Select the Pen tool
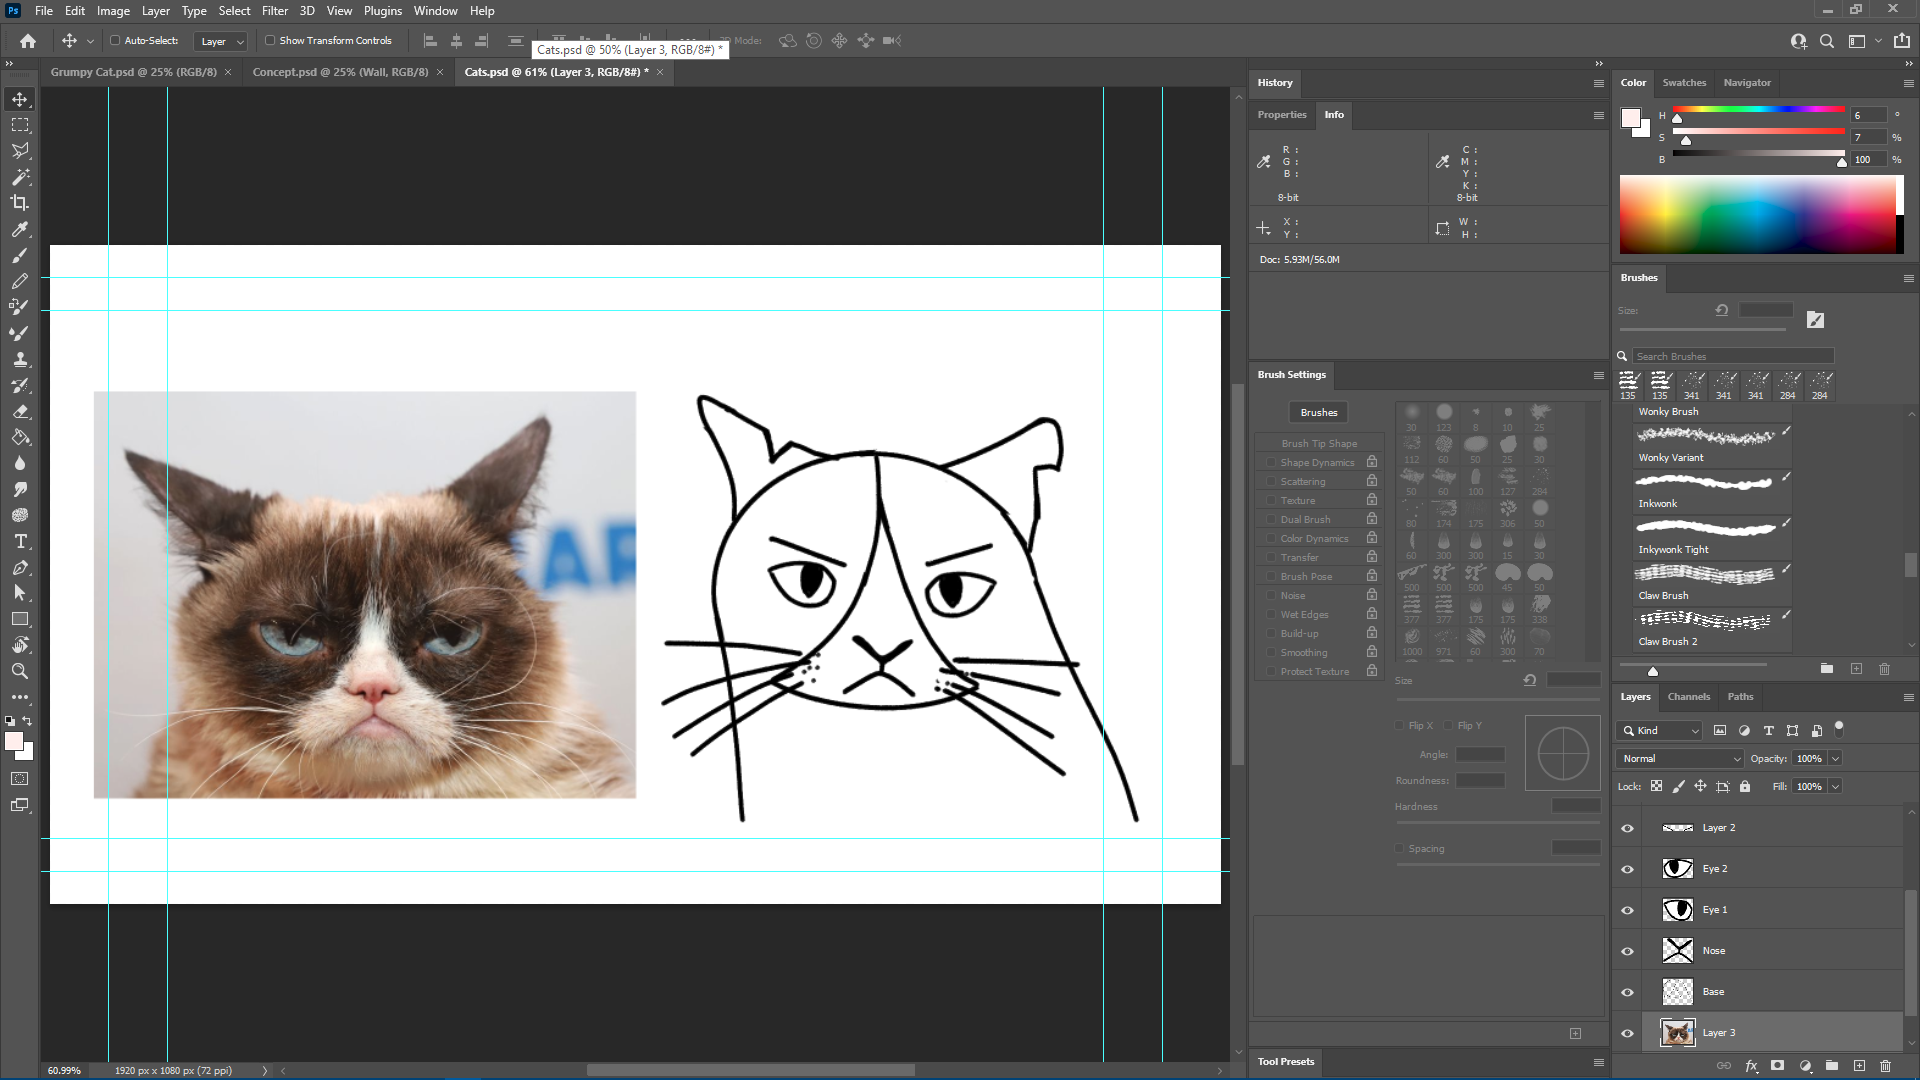This screenshot has width=1920, height=1080. pyautogui.click(x=20, y=567)
